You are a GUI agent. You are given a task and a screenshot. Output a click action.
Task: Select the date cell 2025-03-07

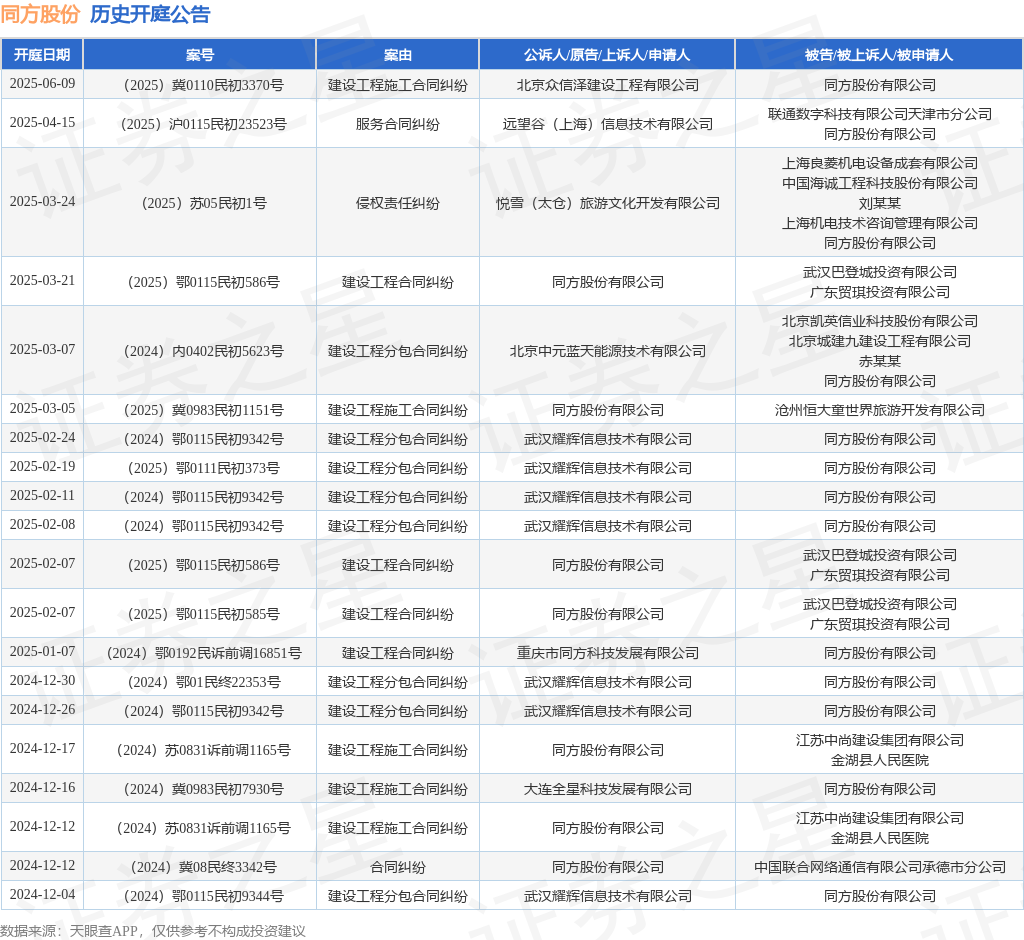[42, 350]
